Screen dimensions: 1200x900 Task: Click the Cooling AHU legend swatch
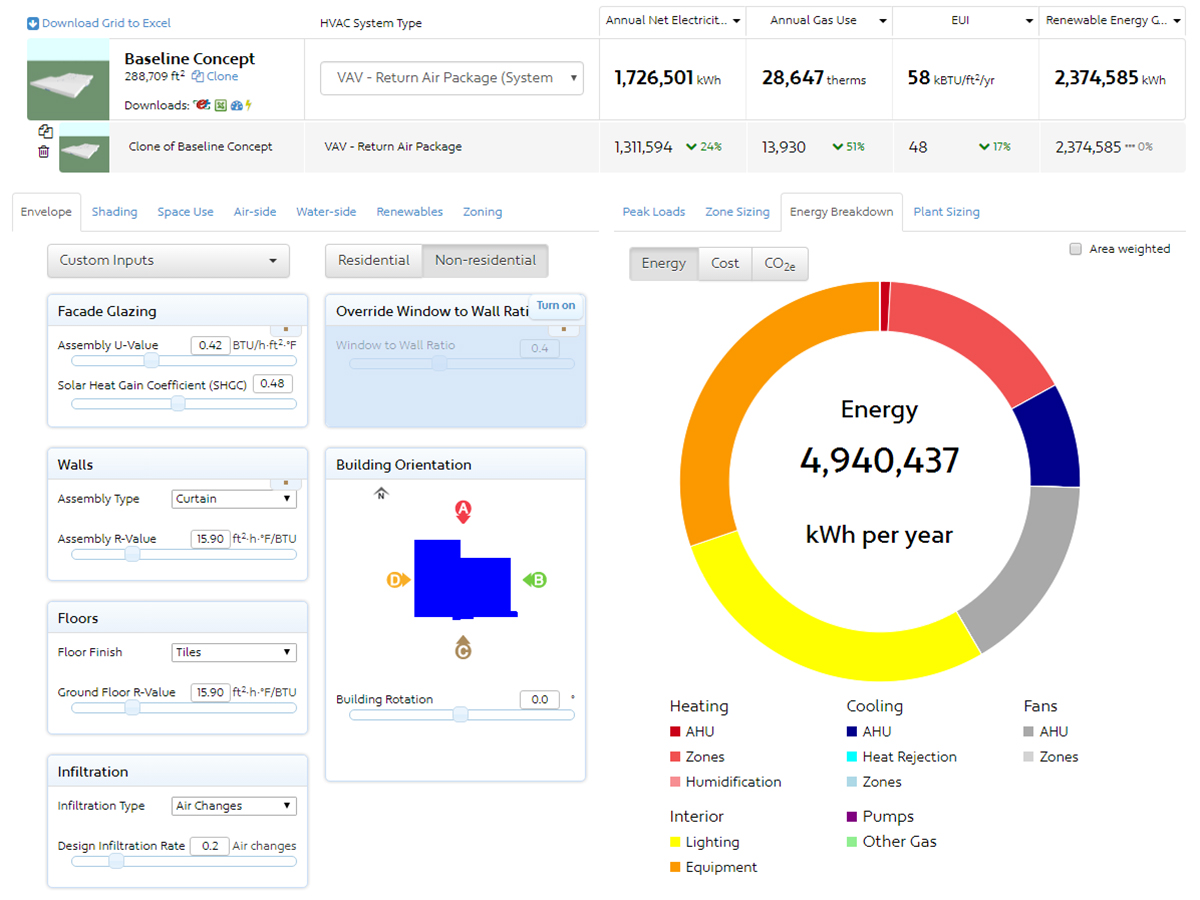[852, 732]
